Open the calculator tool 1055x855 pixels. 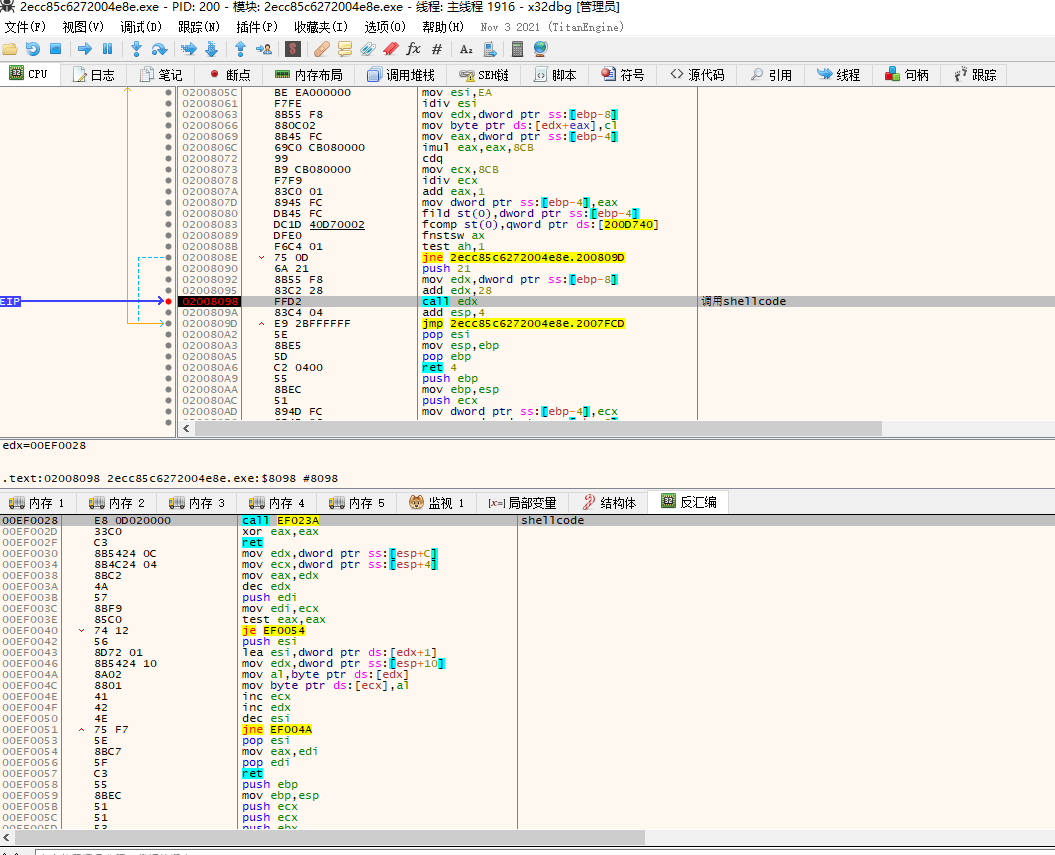[x=517, y=49]
